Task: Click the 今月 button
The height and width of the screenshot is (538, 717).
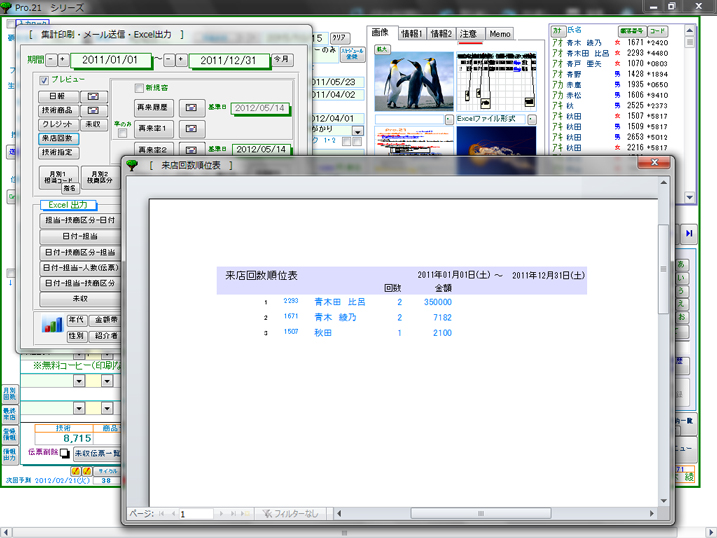Action: point(282,59)
